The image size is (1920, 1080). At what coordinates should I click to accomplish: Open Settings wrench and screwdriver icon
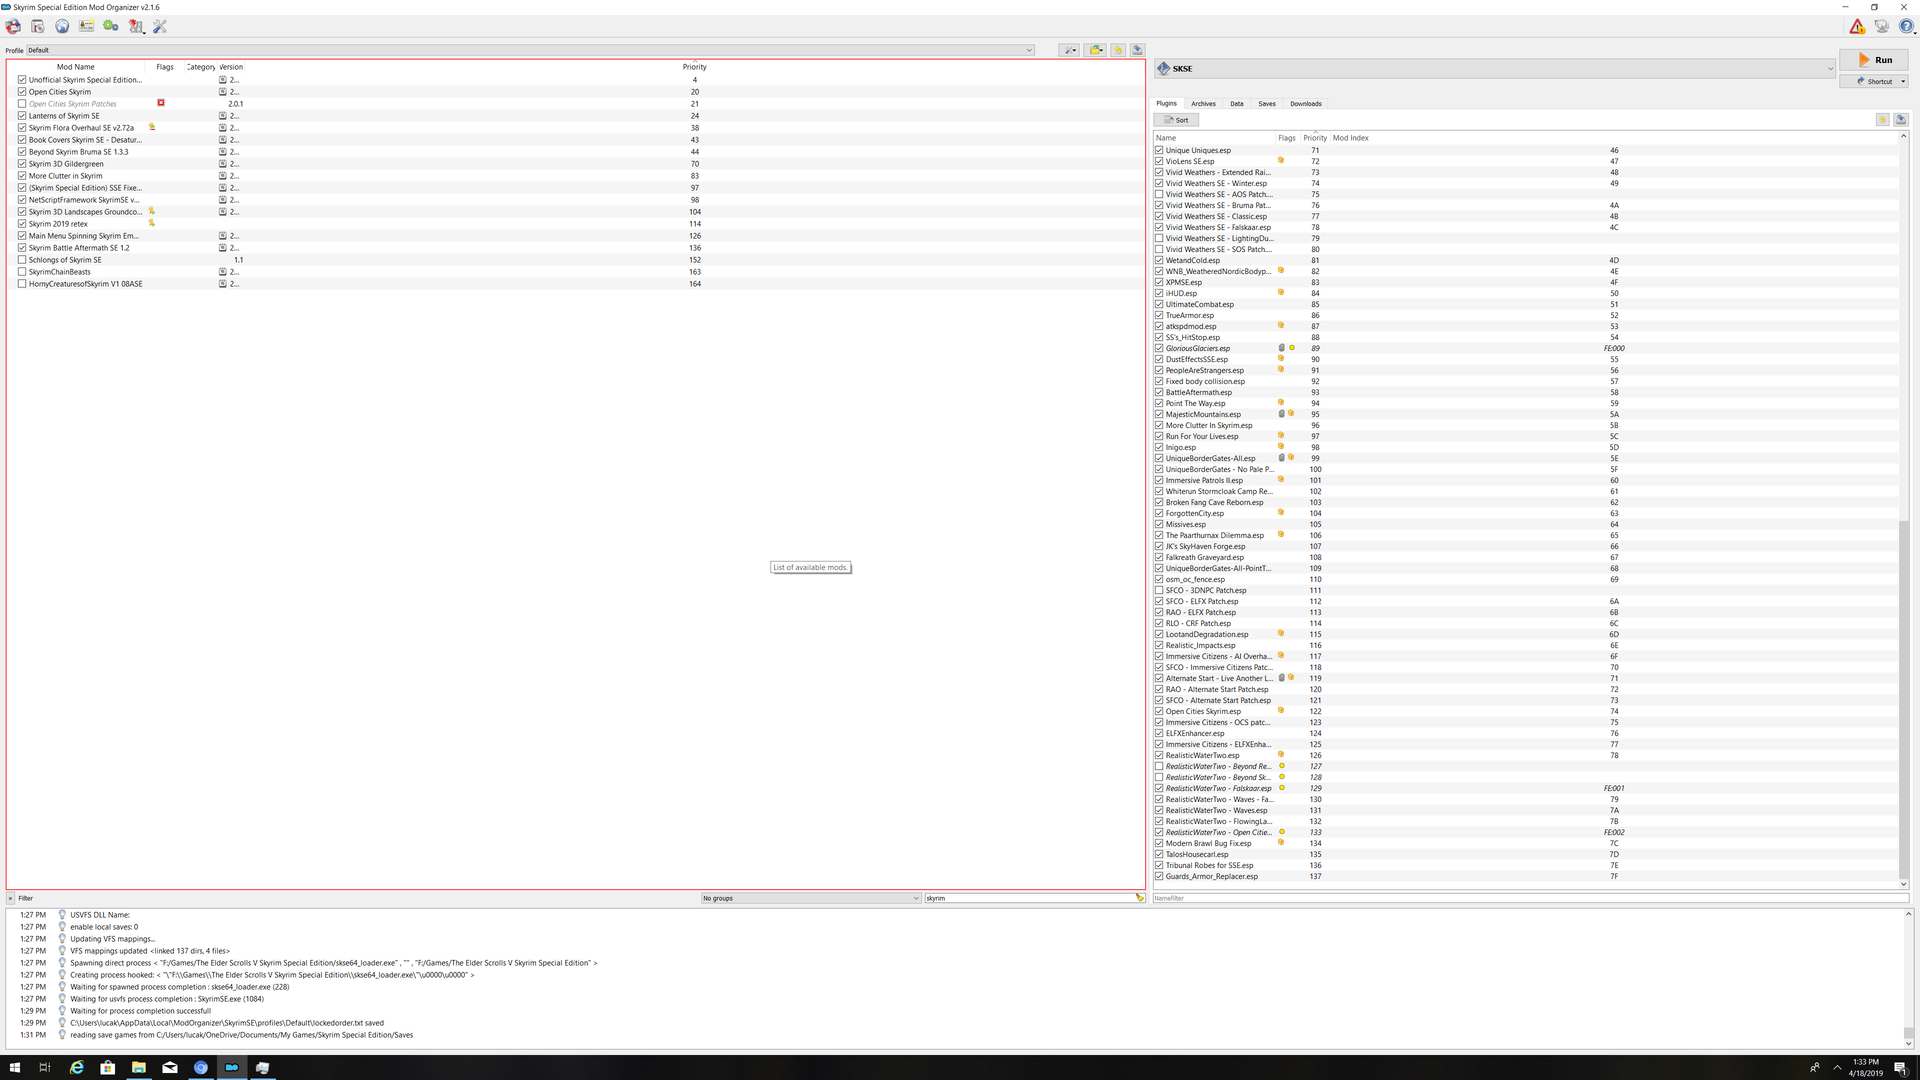tap(160, 27)
